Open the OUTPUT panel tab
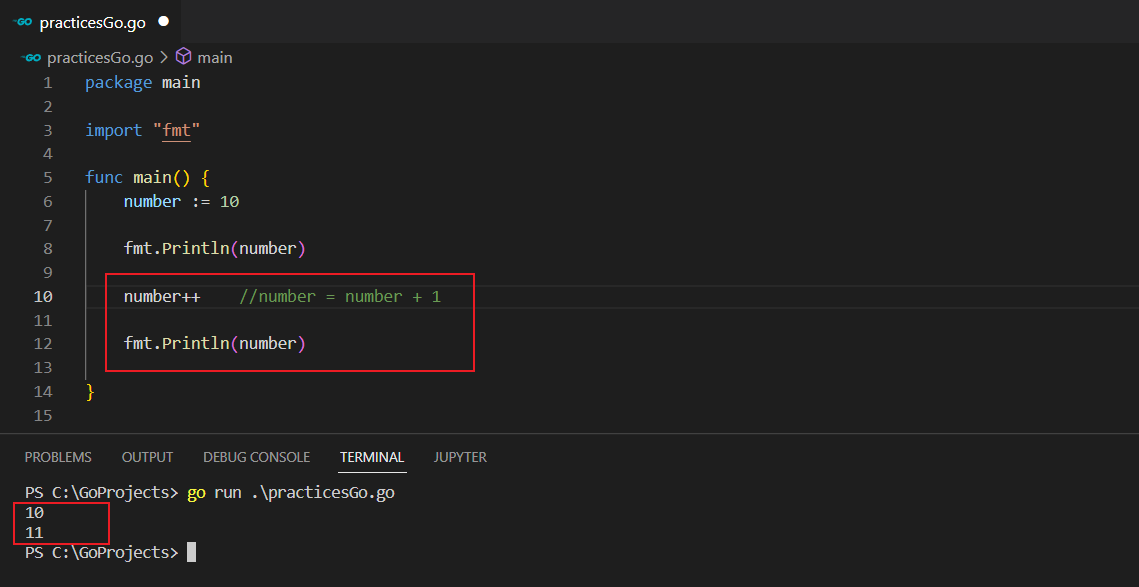 click(x=147, y=457)
